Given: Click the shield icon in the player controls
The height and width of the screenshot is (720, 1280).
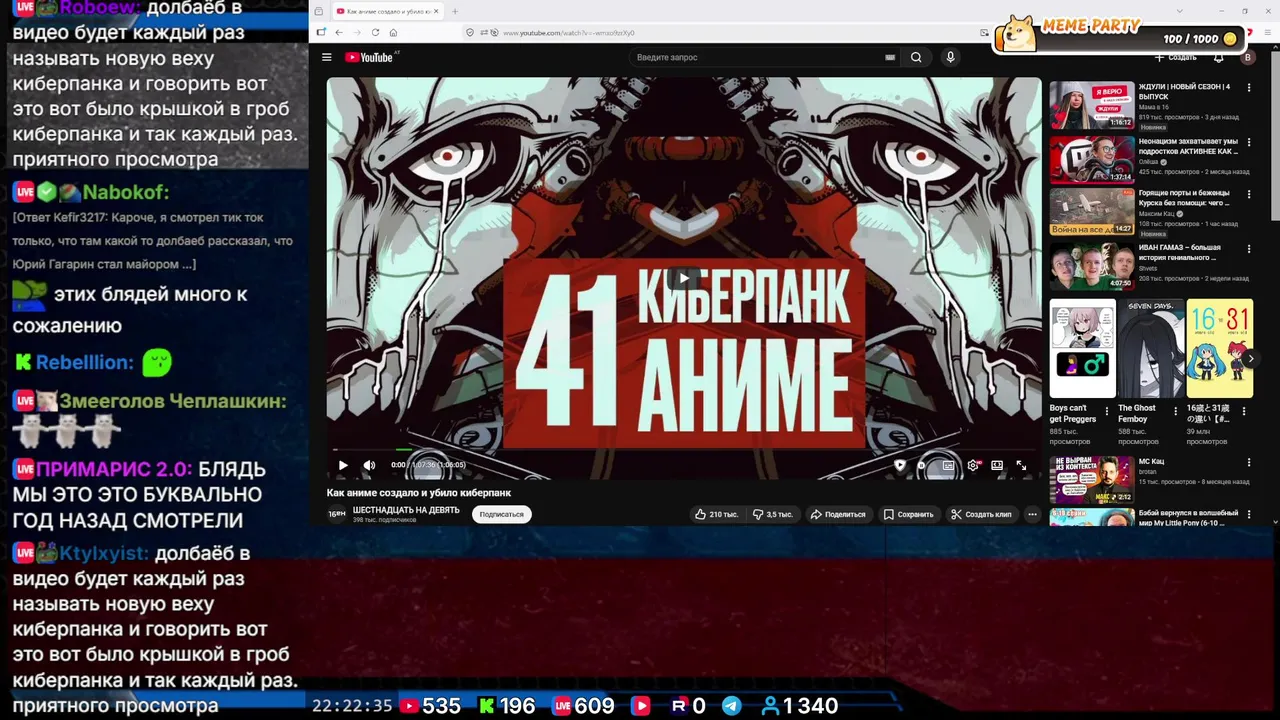Looking at the screenshot, I should (899, 465).
